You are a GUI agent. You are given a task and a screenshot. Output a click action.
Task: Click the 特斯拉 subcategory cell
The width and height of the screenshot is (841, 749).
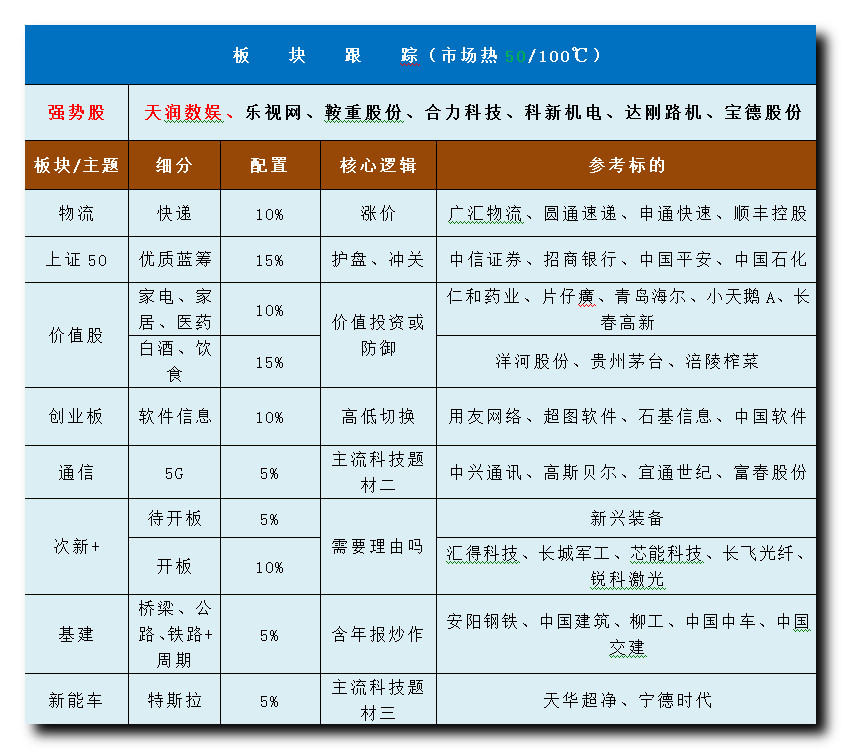pos(174,700)
